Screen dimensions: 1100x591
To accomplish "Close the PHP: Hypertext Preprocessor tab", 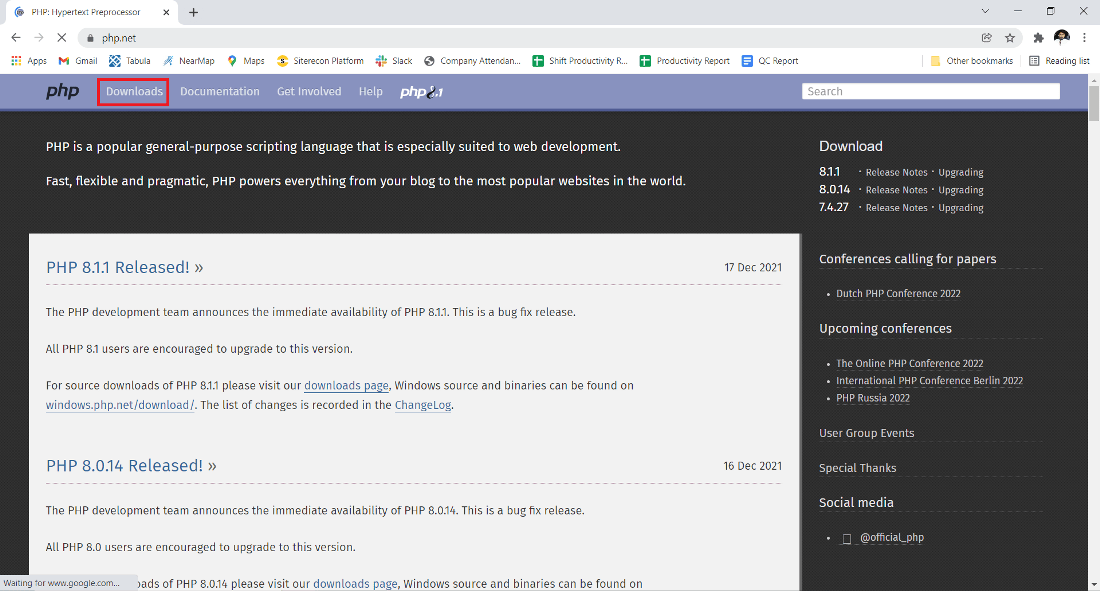I will (166, 12).
